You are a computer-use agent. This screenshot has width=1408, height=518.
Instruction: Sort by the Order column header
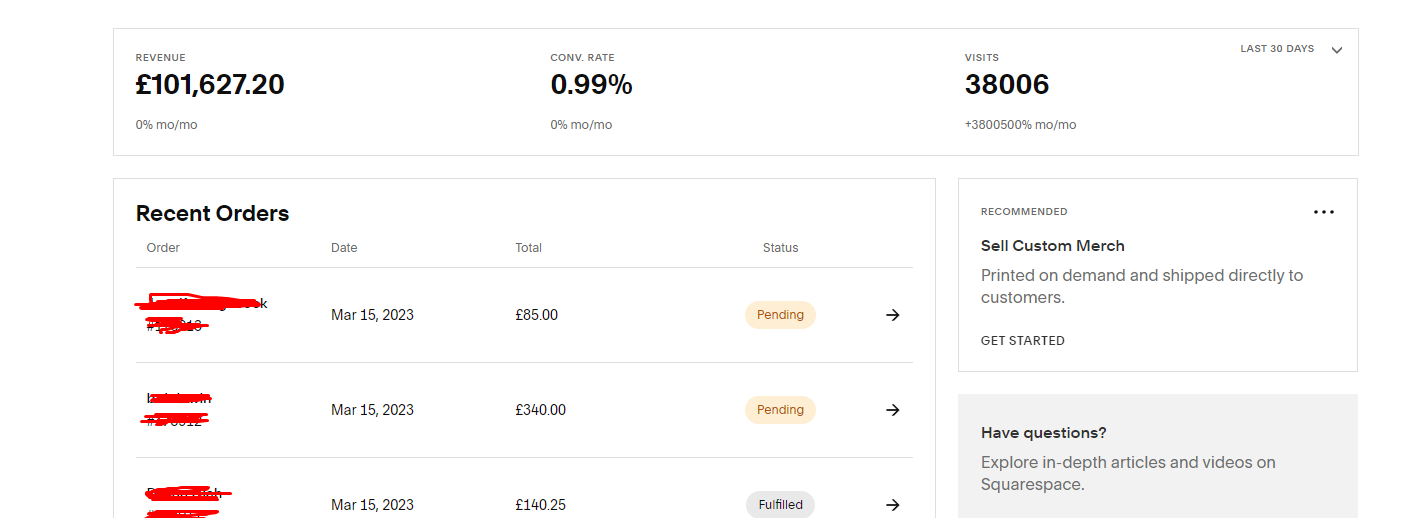[163, 248]
